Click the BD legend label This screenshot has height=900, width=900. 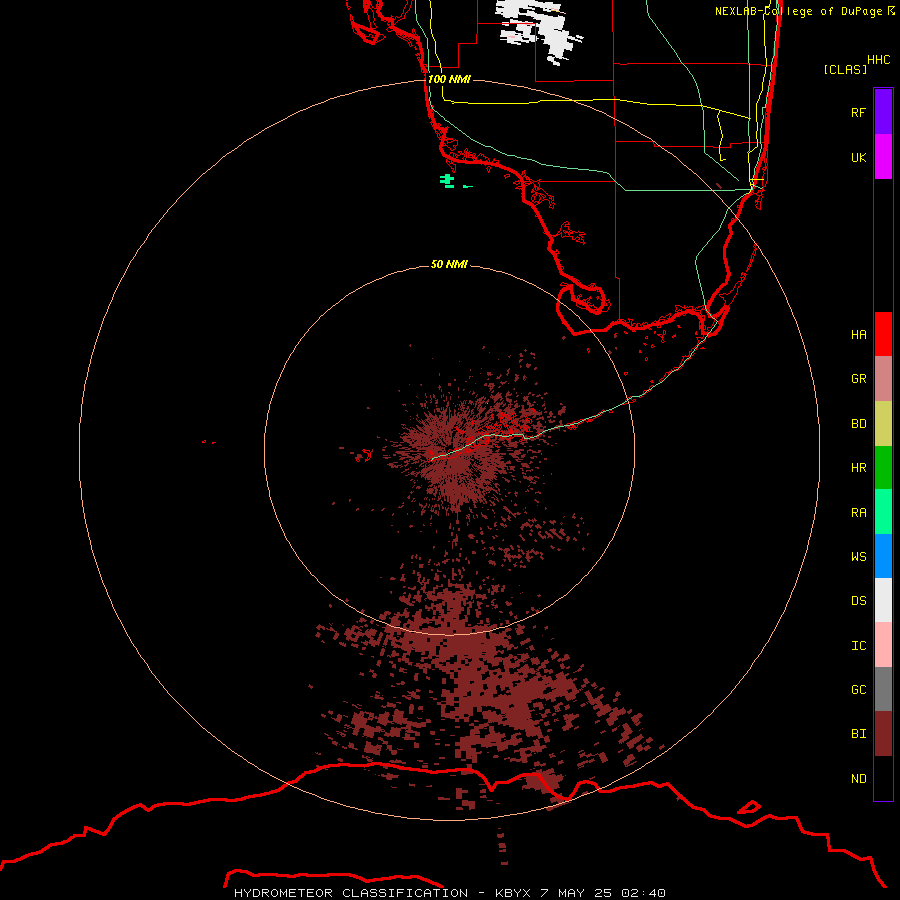pyautogui.click(x=858, y=424)
